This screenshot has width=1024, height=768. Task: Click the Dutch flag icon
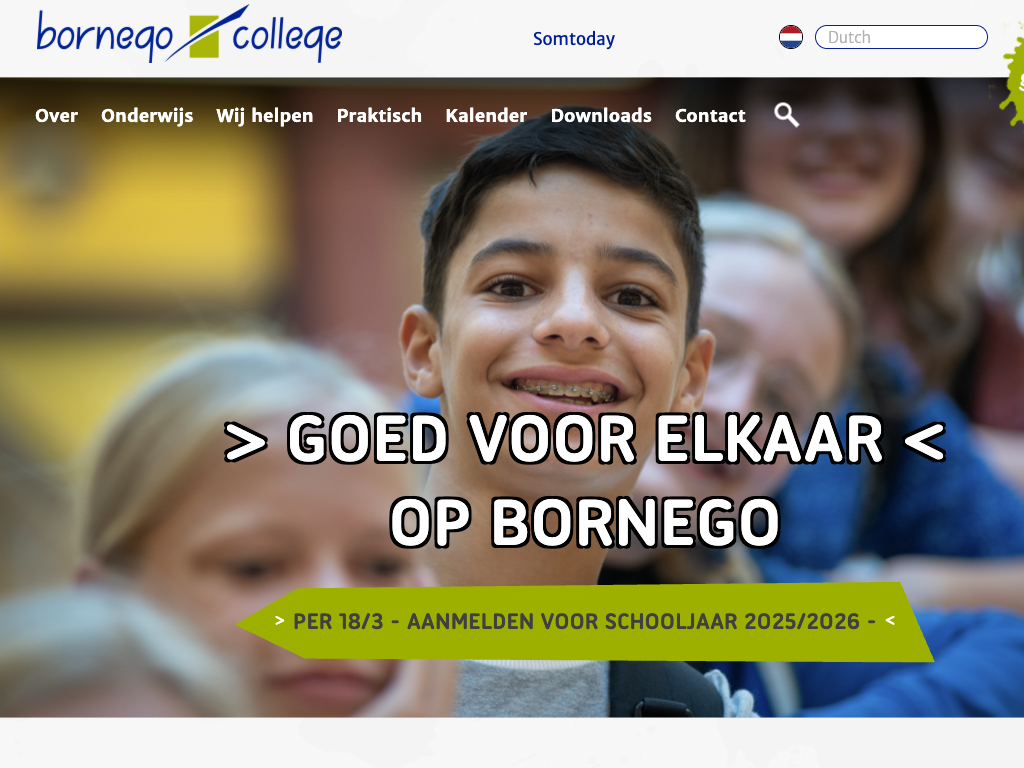click(x=791, y=37)
